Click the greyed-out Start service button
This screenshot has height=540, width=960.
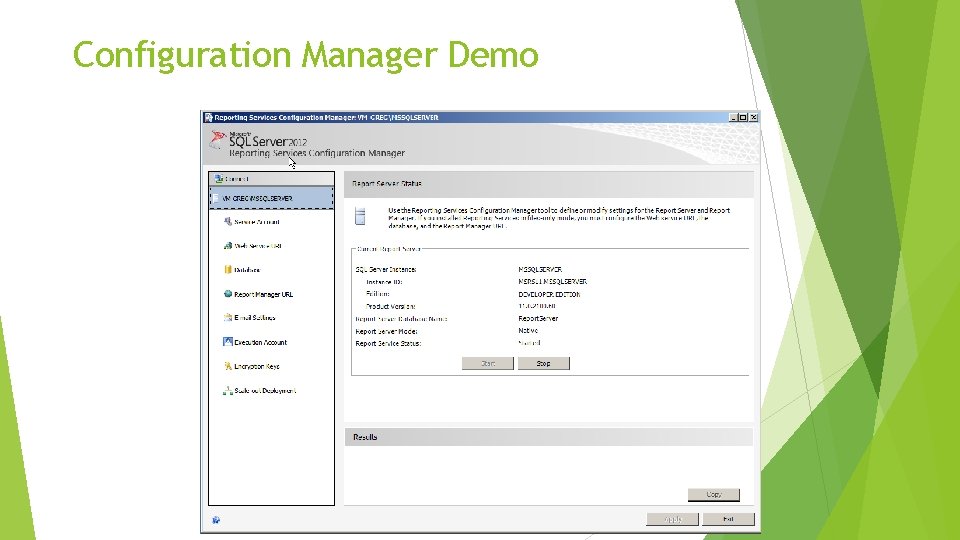(x=487, y=364)
